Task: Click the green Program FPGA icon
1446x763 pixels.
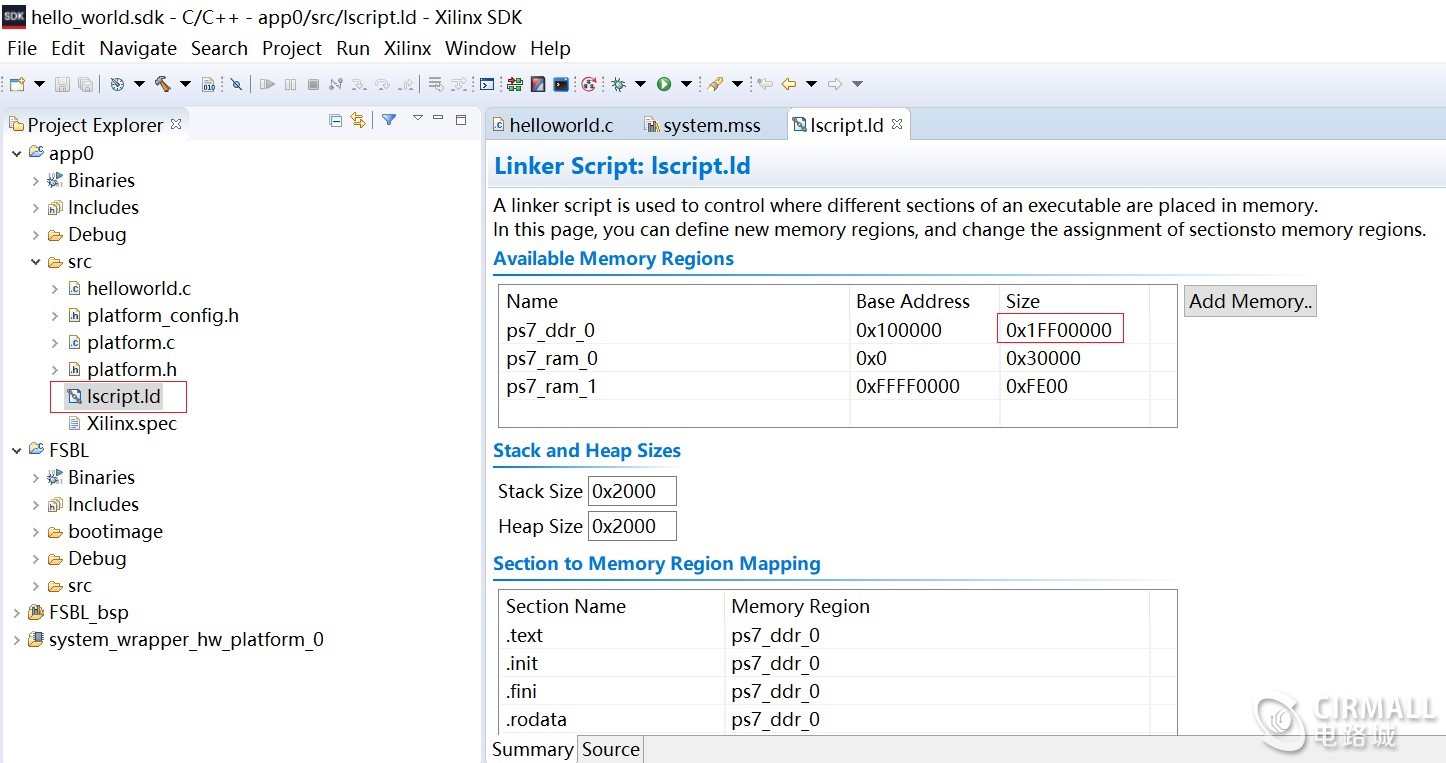Action: [x=514, y=84]
